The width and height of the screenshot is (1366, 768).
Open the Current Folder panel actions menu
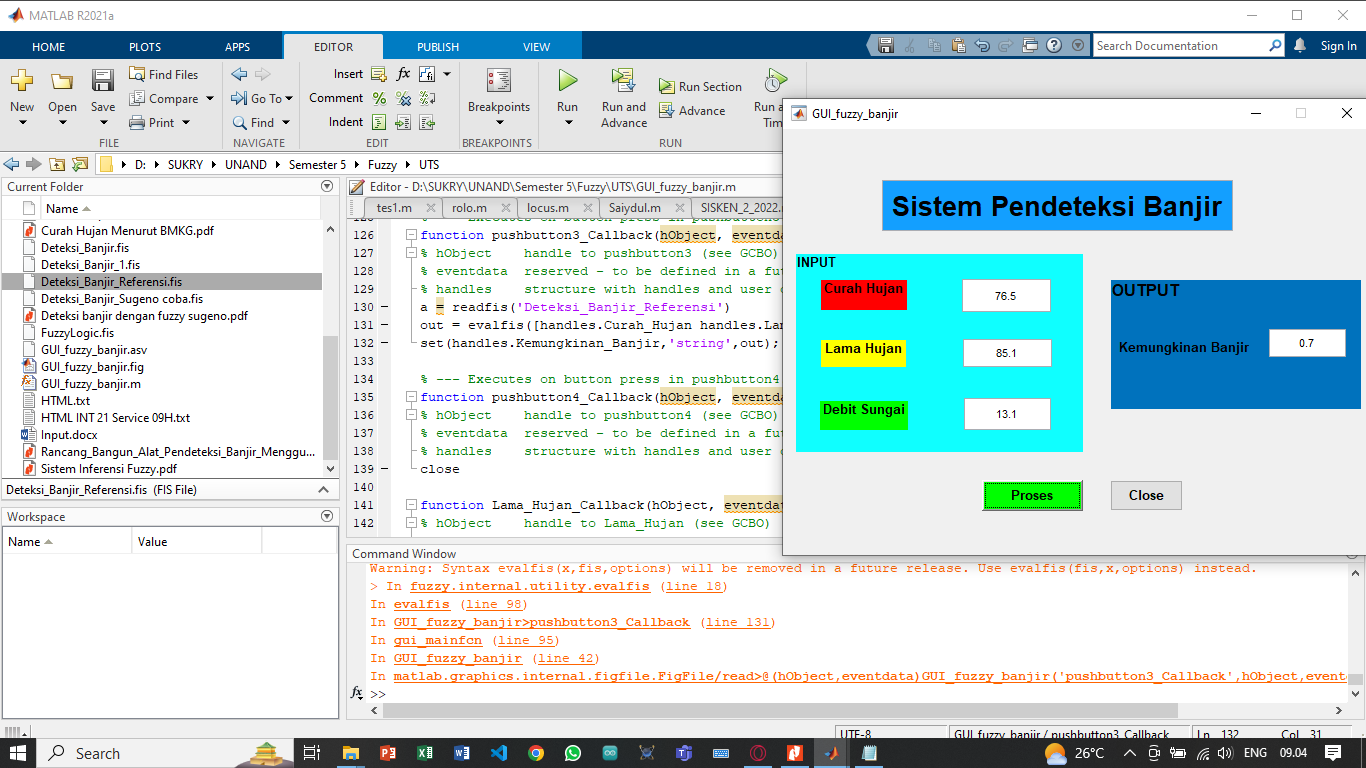pyautogui.click(x=327, y=186)
